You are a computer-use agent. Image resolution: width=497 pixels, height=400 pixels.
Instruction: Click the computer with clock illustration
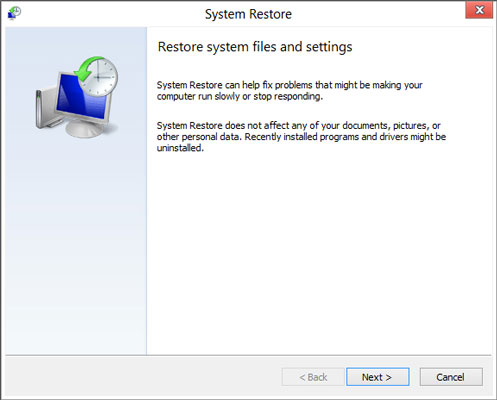(77, 97)
